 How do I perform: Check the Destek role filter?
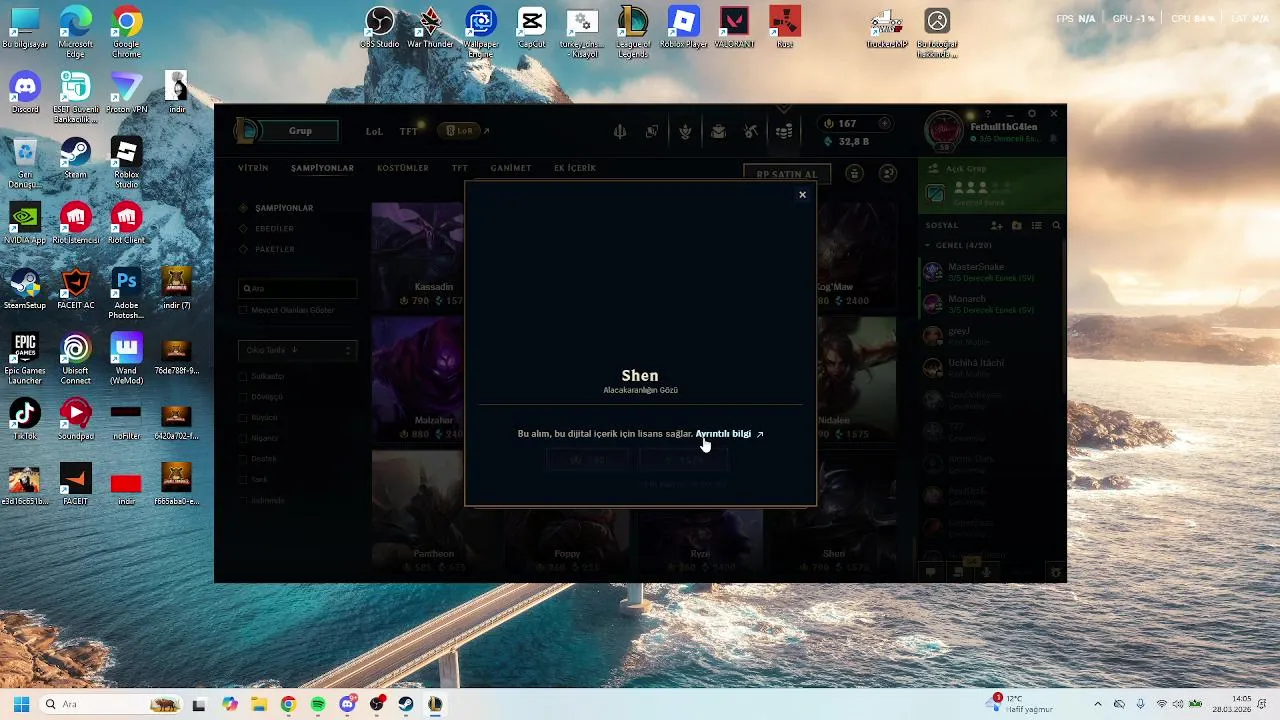243,459
